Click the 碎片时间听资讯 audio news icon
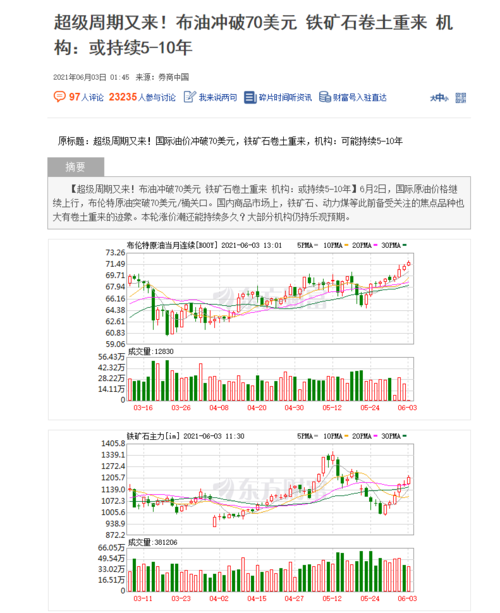The image size is (500, 613). pyautogui.click(x=250, y=97)
